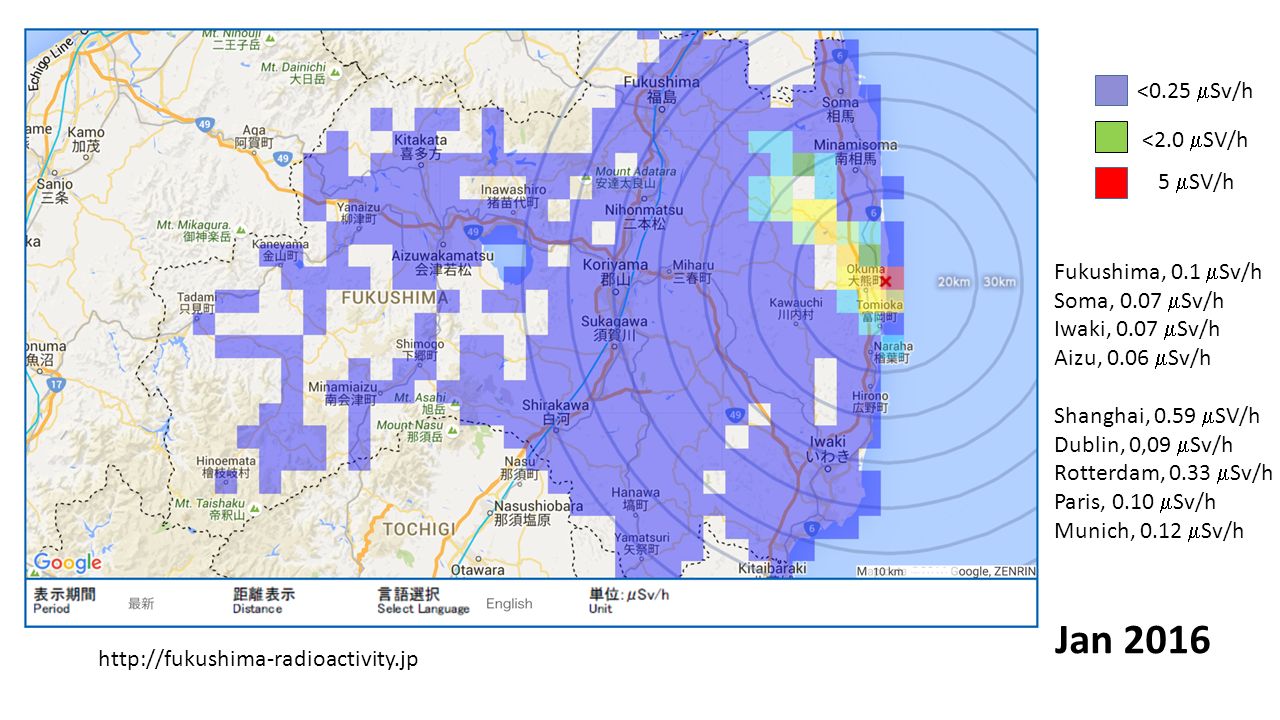Image resolution: width=1280 pixels, height=720 pixels.
Task: Click the Aizu, 0.06 µSv/h reading
Action: pyautogui.click(x=1132, y=358)
